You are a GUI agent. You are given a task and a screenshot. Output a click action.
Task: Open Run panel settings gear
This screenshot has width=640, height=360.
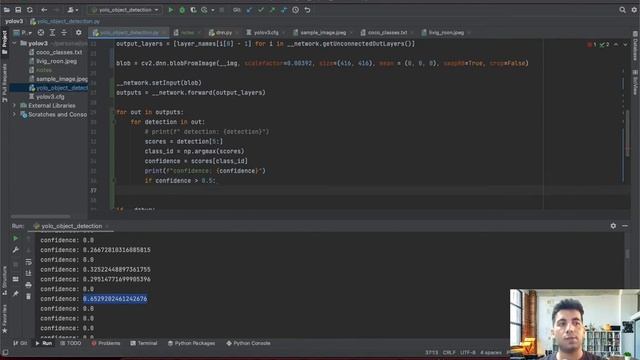[613, 226]
